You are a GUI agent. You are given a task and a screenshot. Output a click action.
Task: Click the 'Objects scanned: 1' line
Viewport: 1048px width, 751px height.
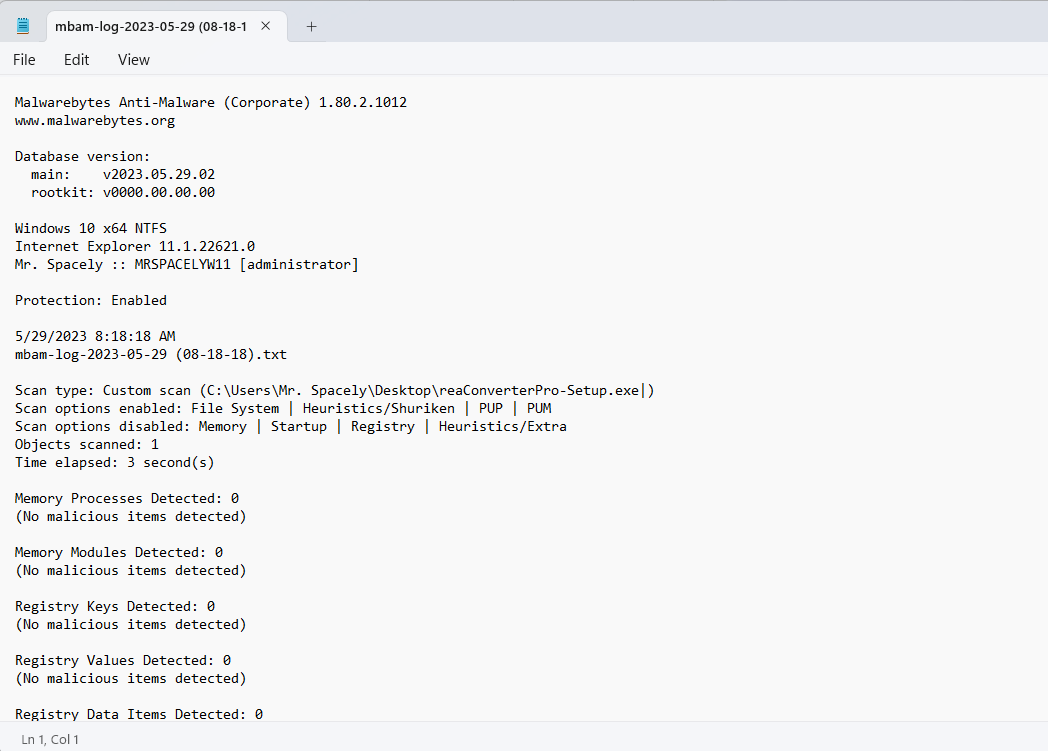[x=87, y=445]
